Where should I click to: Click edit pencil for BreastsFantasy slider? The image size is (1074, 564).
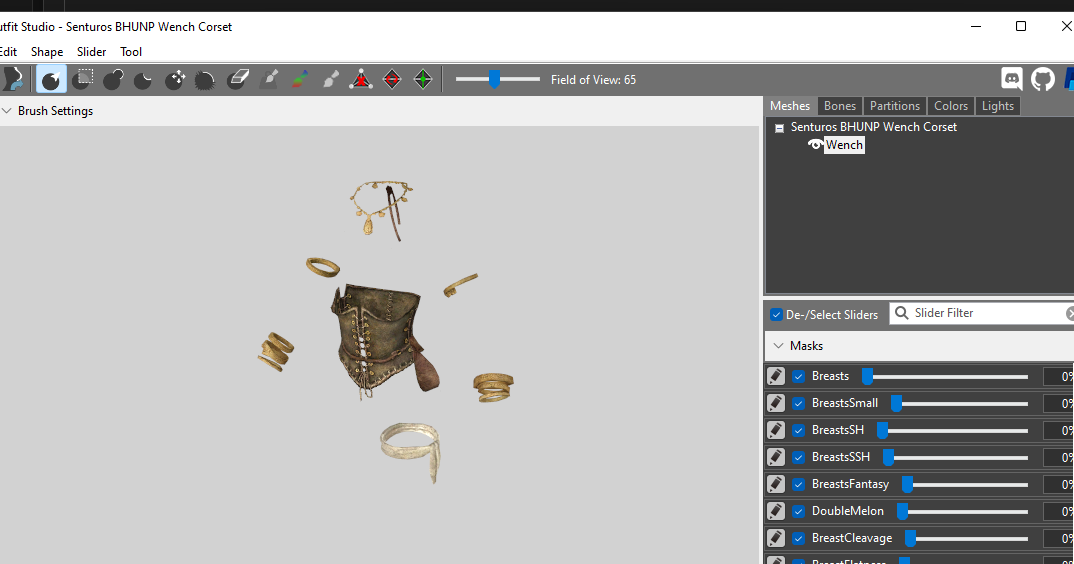(775, 484)
